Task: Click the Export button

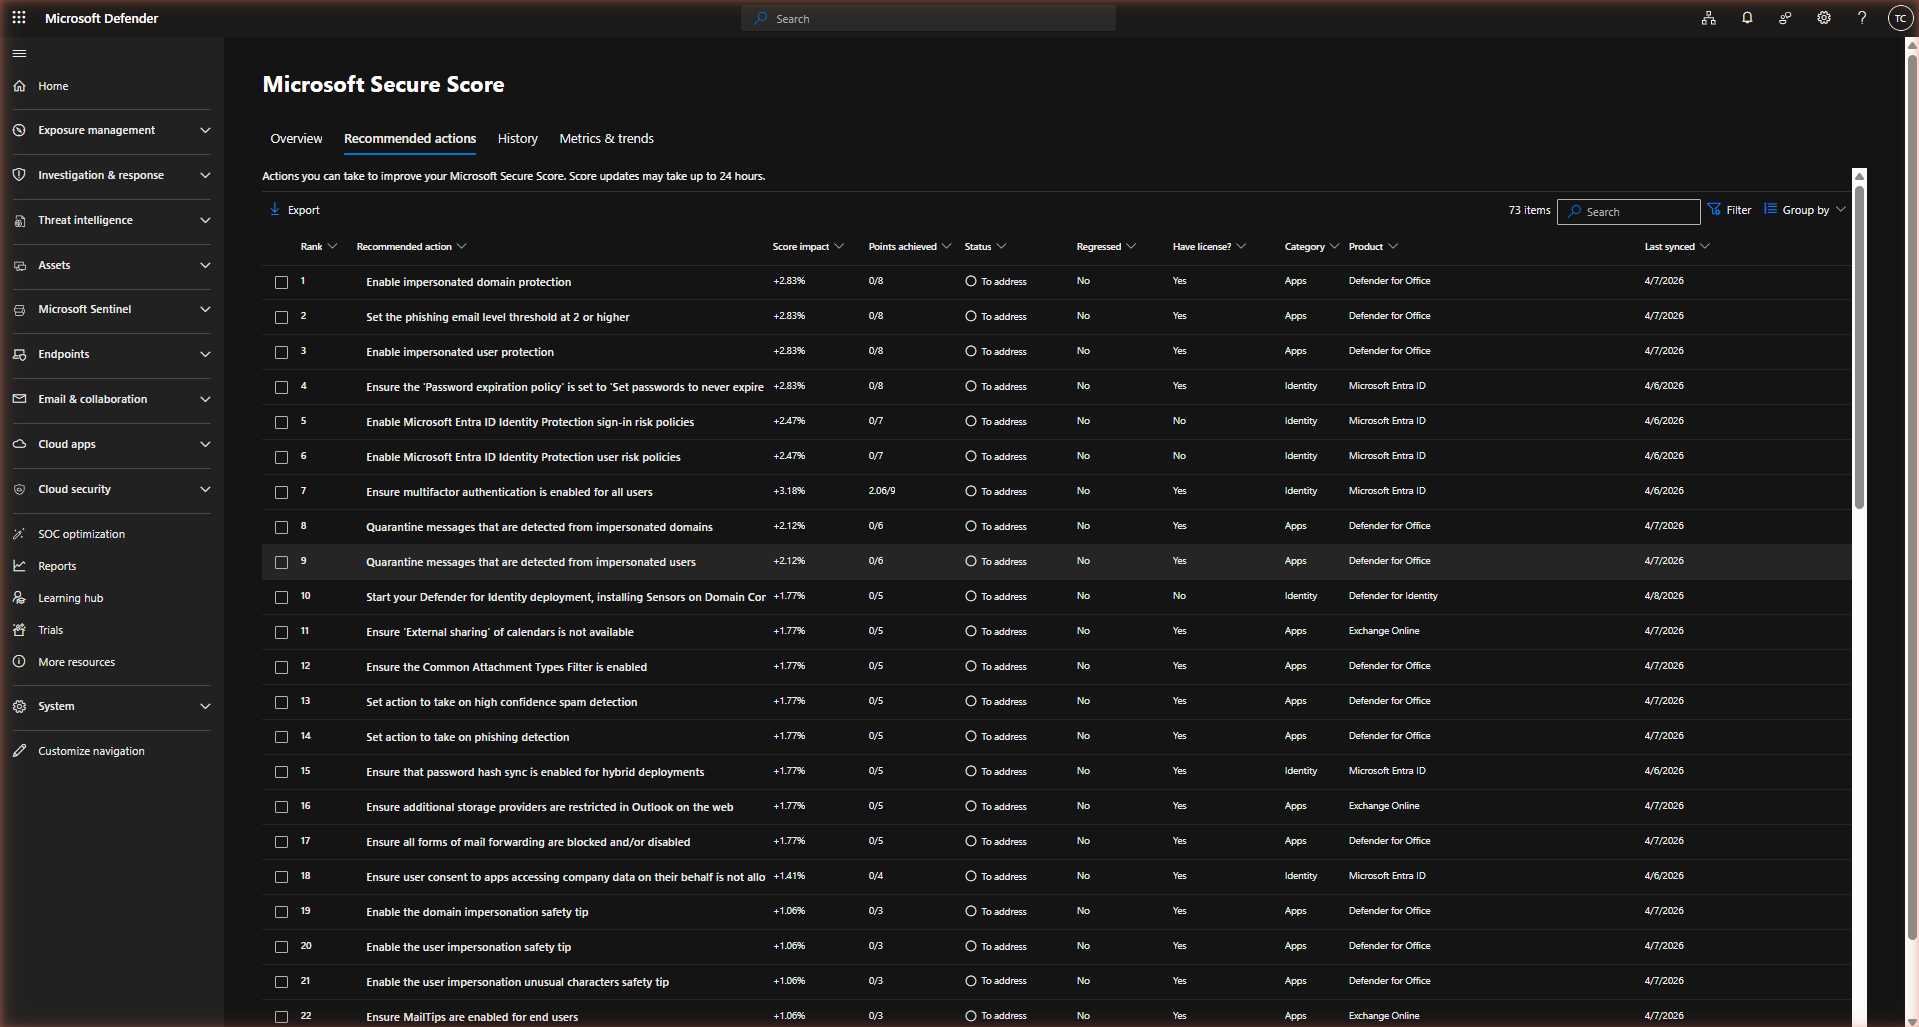Action: (295, 210)
